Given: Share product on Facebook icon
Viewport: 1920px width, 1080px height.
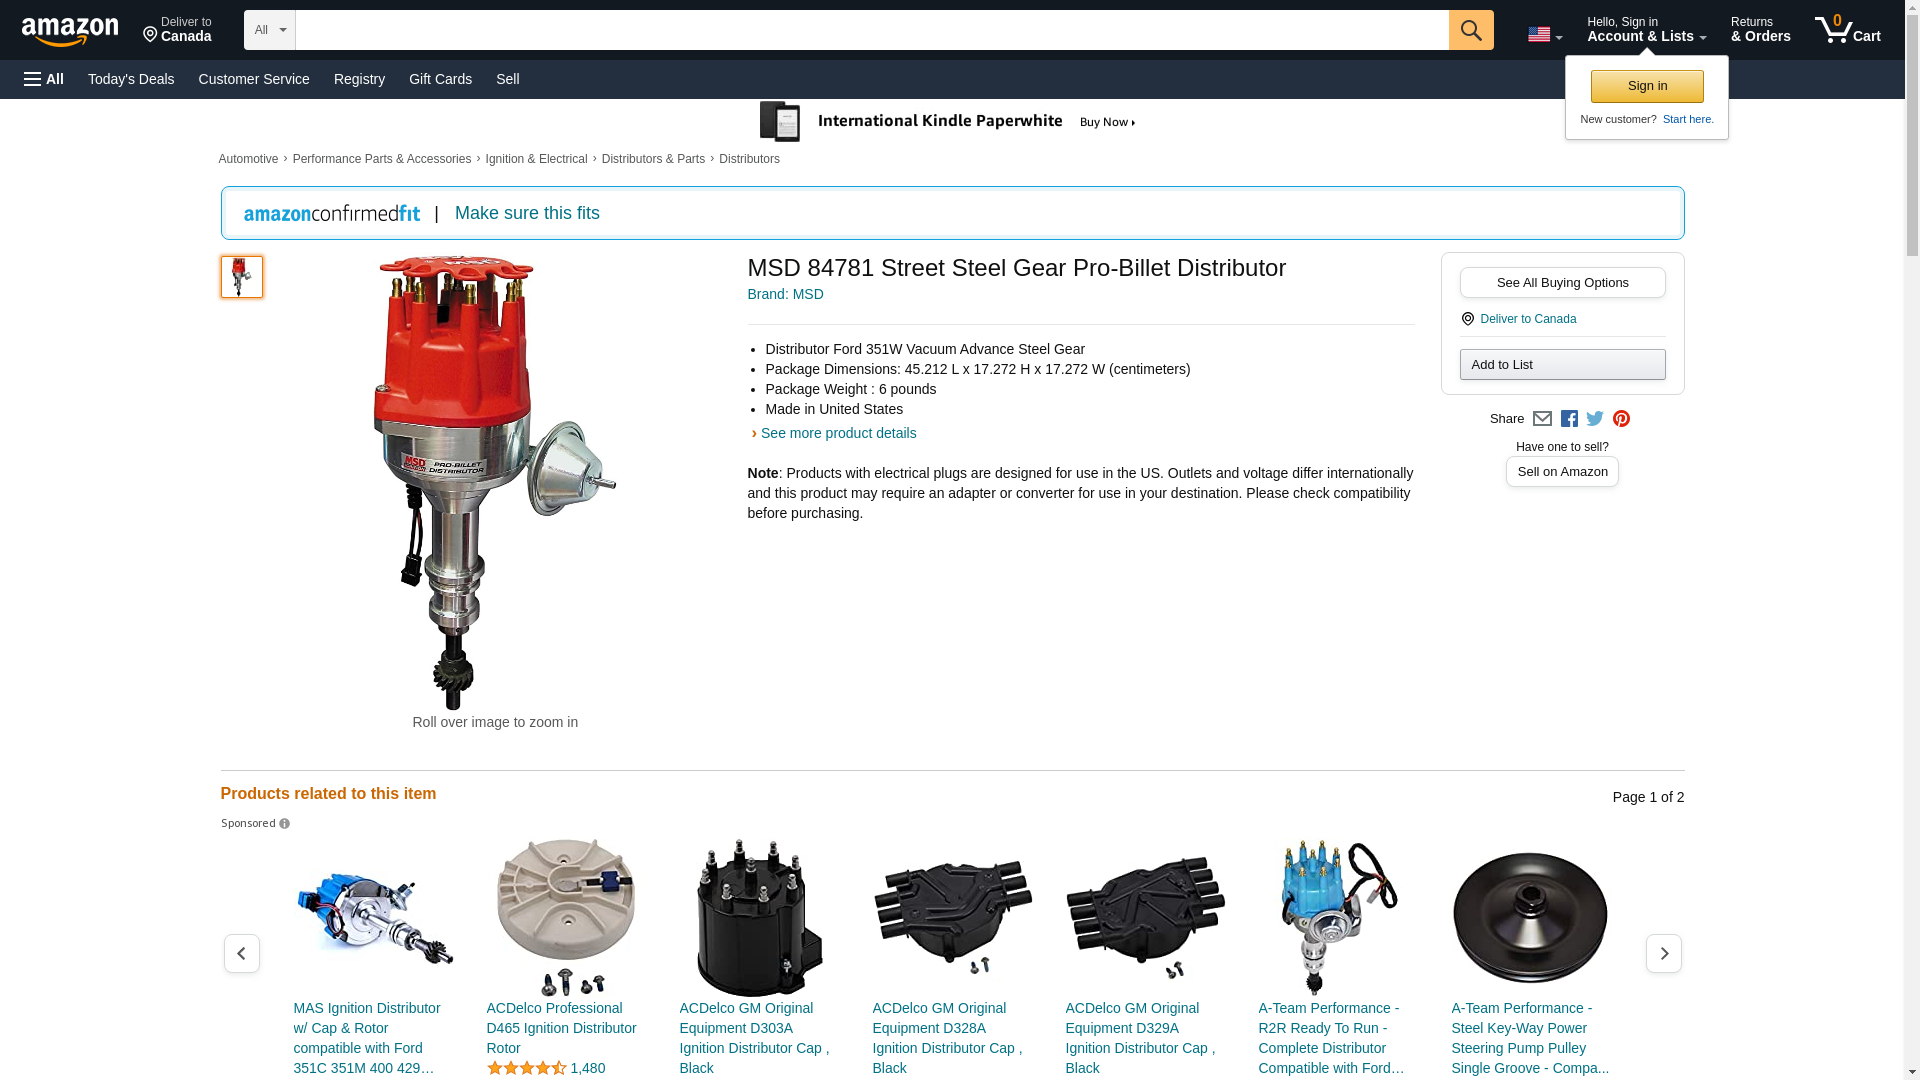Looking at the screenshot, I should point(1569,419).
